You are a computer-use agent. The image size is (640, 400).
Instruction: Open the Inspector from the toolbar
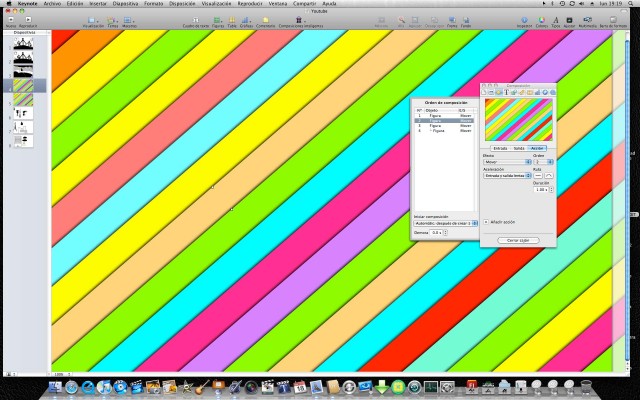tap(524, 20)
